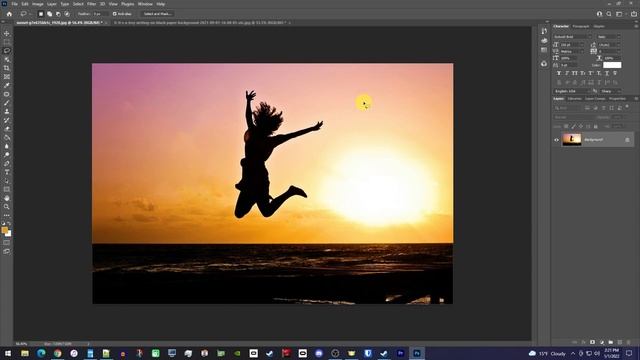Click the foreground color swatch

tap(4, 230)
